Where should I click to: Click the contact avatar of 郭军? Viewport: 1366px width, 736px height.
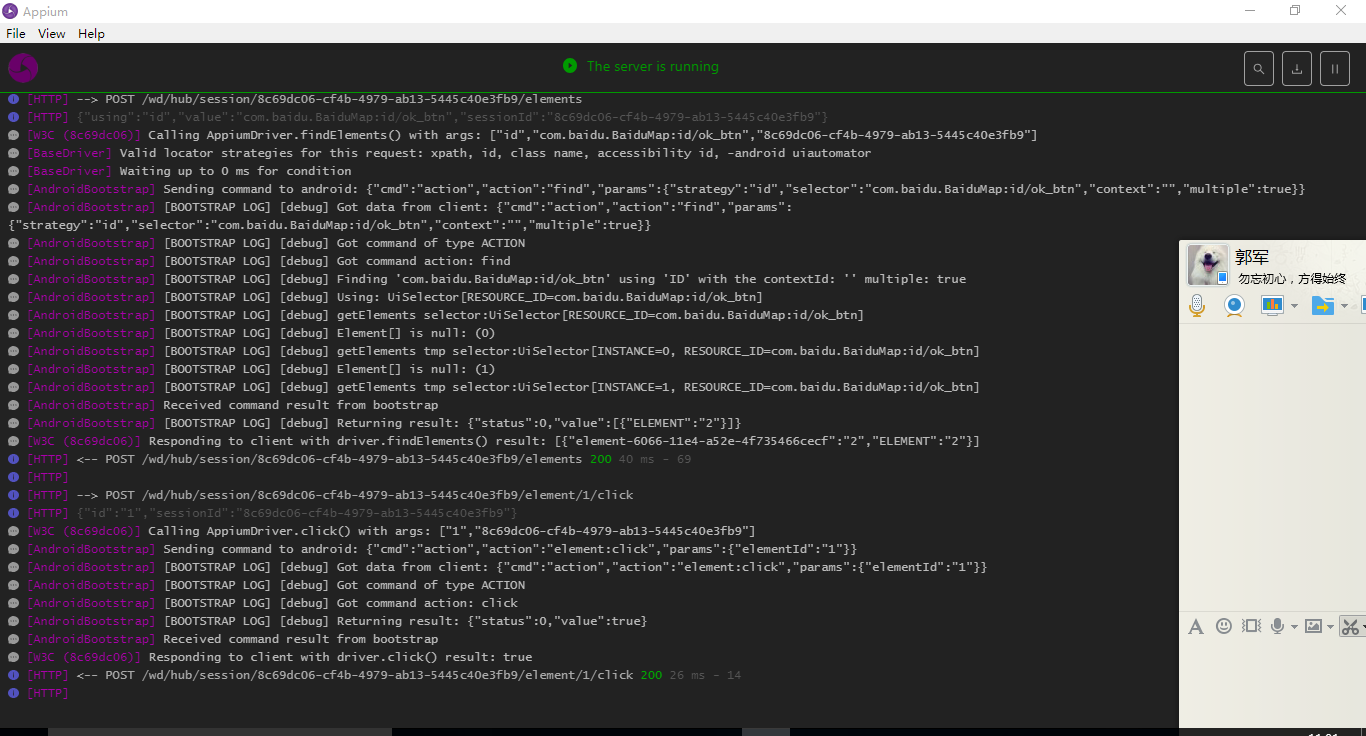(1207, 265)
